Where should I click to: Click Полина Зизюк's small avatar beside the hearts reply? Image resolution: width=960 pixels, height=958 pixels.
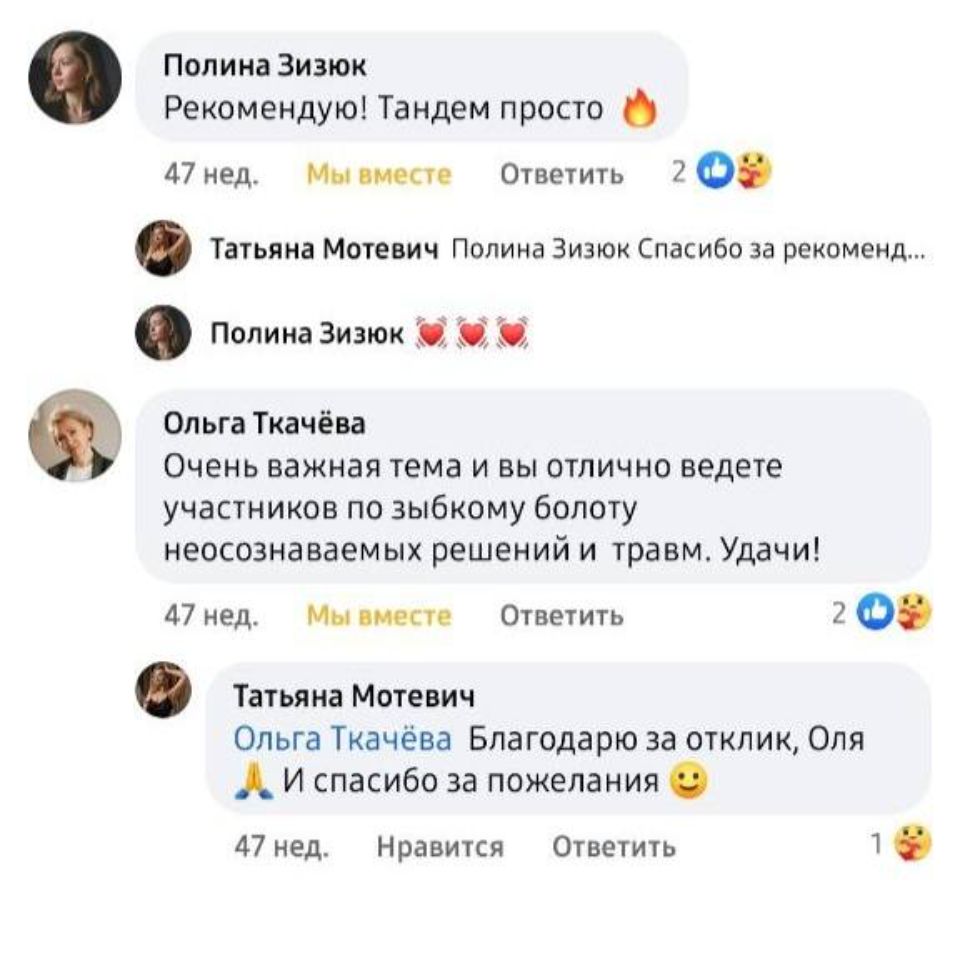pos(162,333)
